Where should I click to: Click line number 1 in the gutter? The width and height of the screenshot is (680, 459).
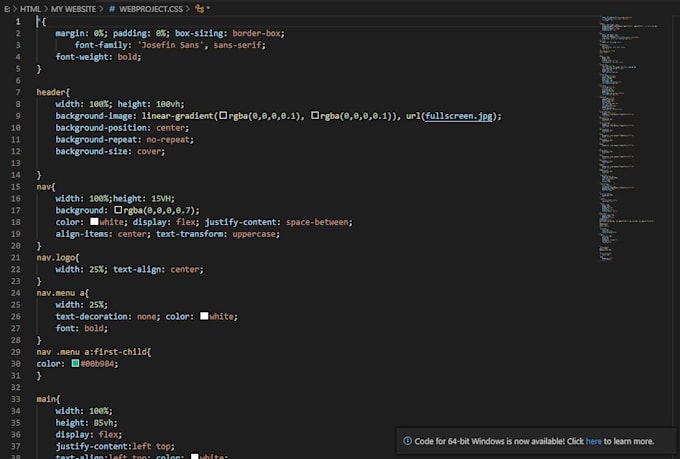point(18,21)
